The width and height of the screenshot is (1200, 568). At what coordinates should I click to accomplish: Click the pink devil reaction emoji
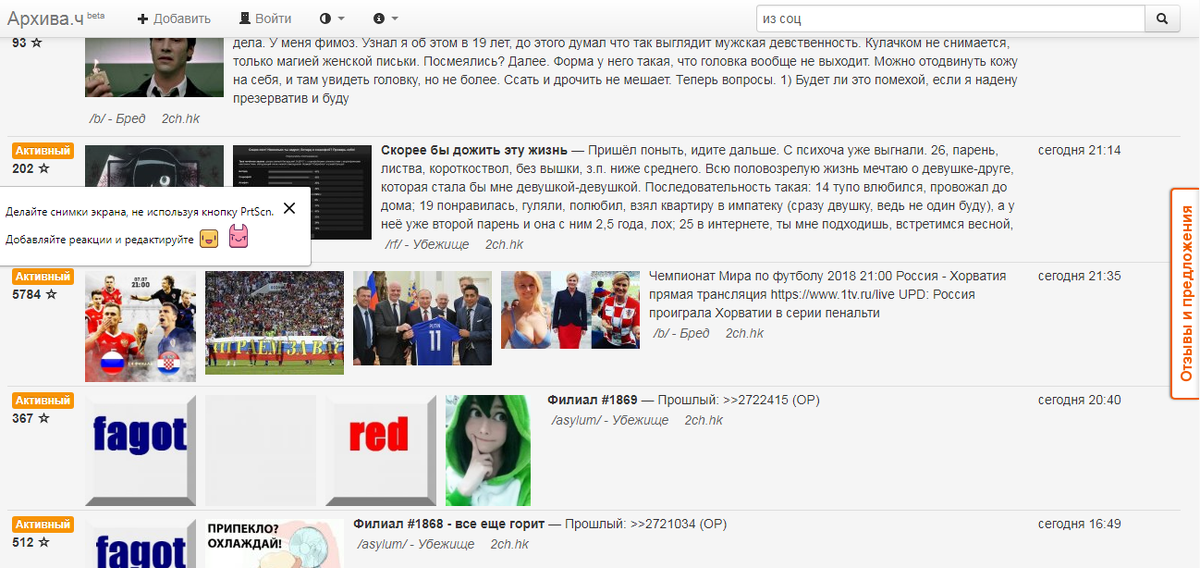(238, 238)
